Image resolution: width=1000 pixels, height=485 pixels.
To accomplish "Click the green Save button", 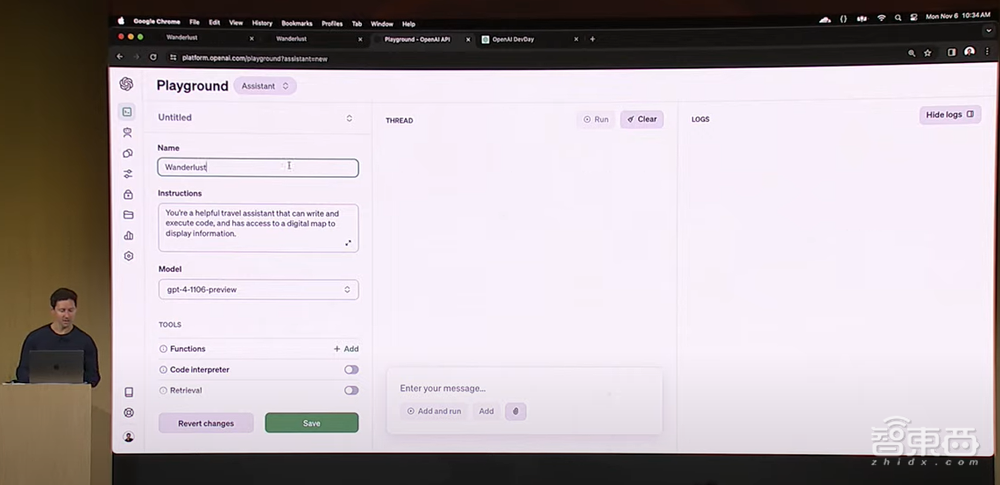I will click(311, 423).
